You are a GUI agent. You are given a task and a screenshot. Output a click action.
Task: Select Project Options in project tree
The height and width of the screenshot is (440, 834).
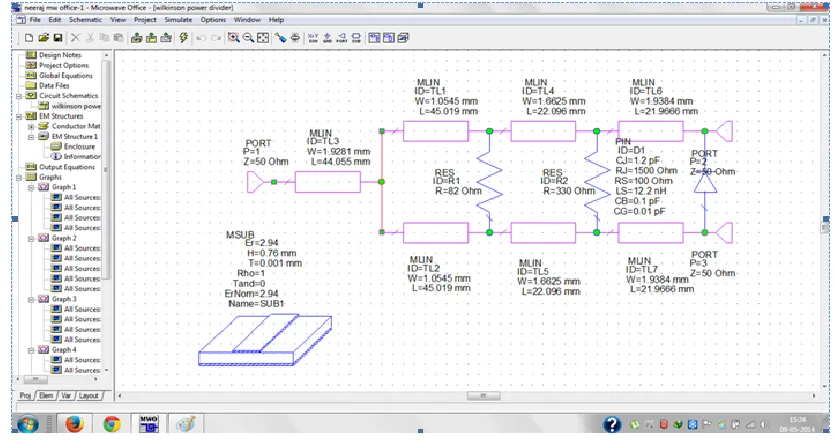click(x=63, y=65)
